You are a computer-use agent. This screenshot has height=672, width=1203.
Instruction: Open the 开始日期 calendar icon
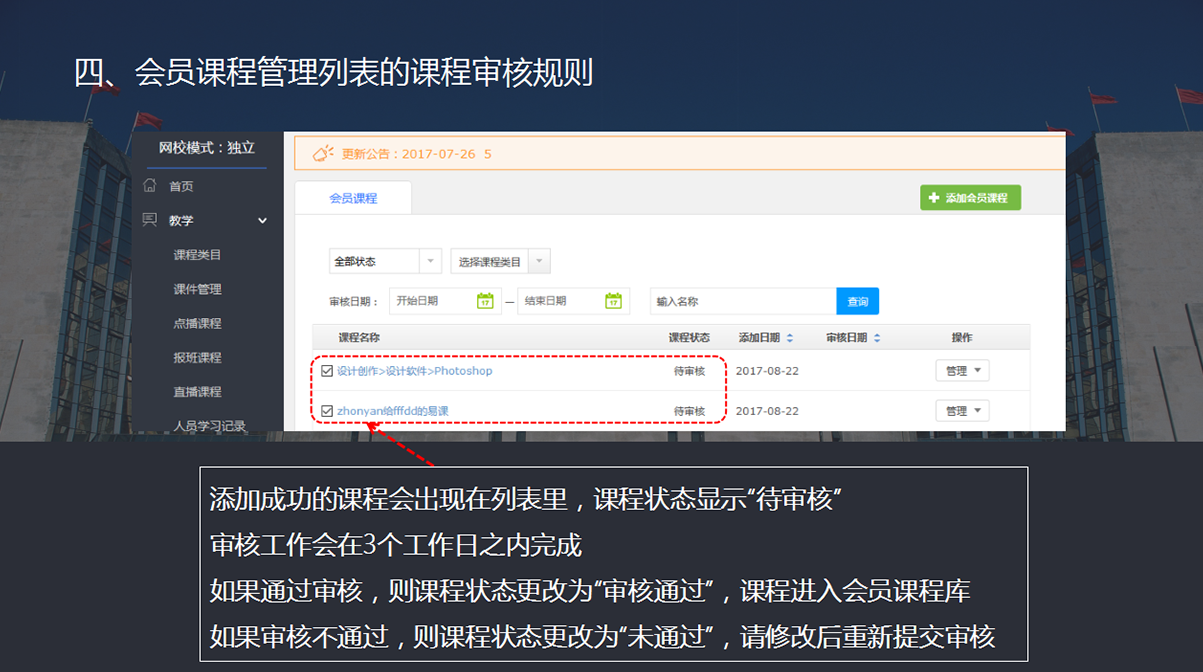tap(485, 301)
